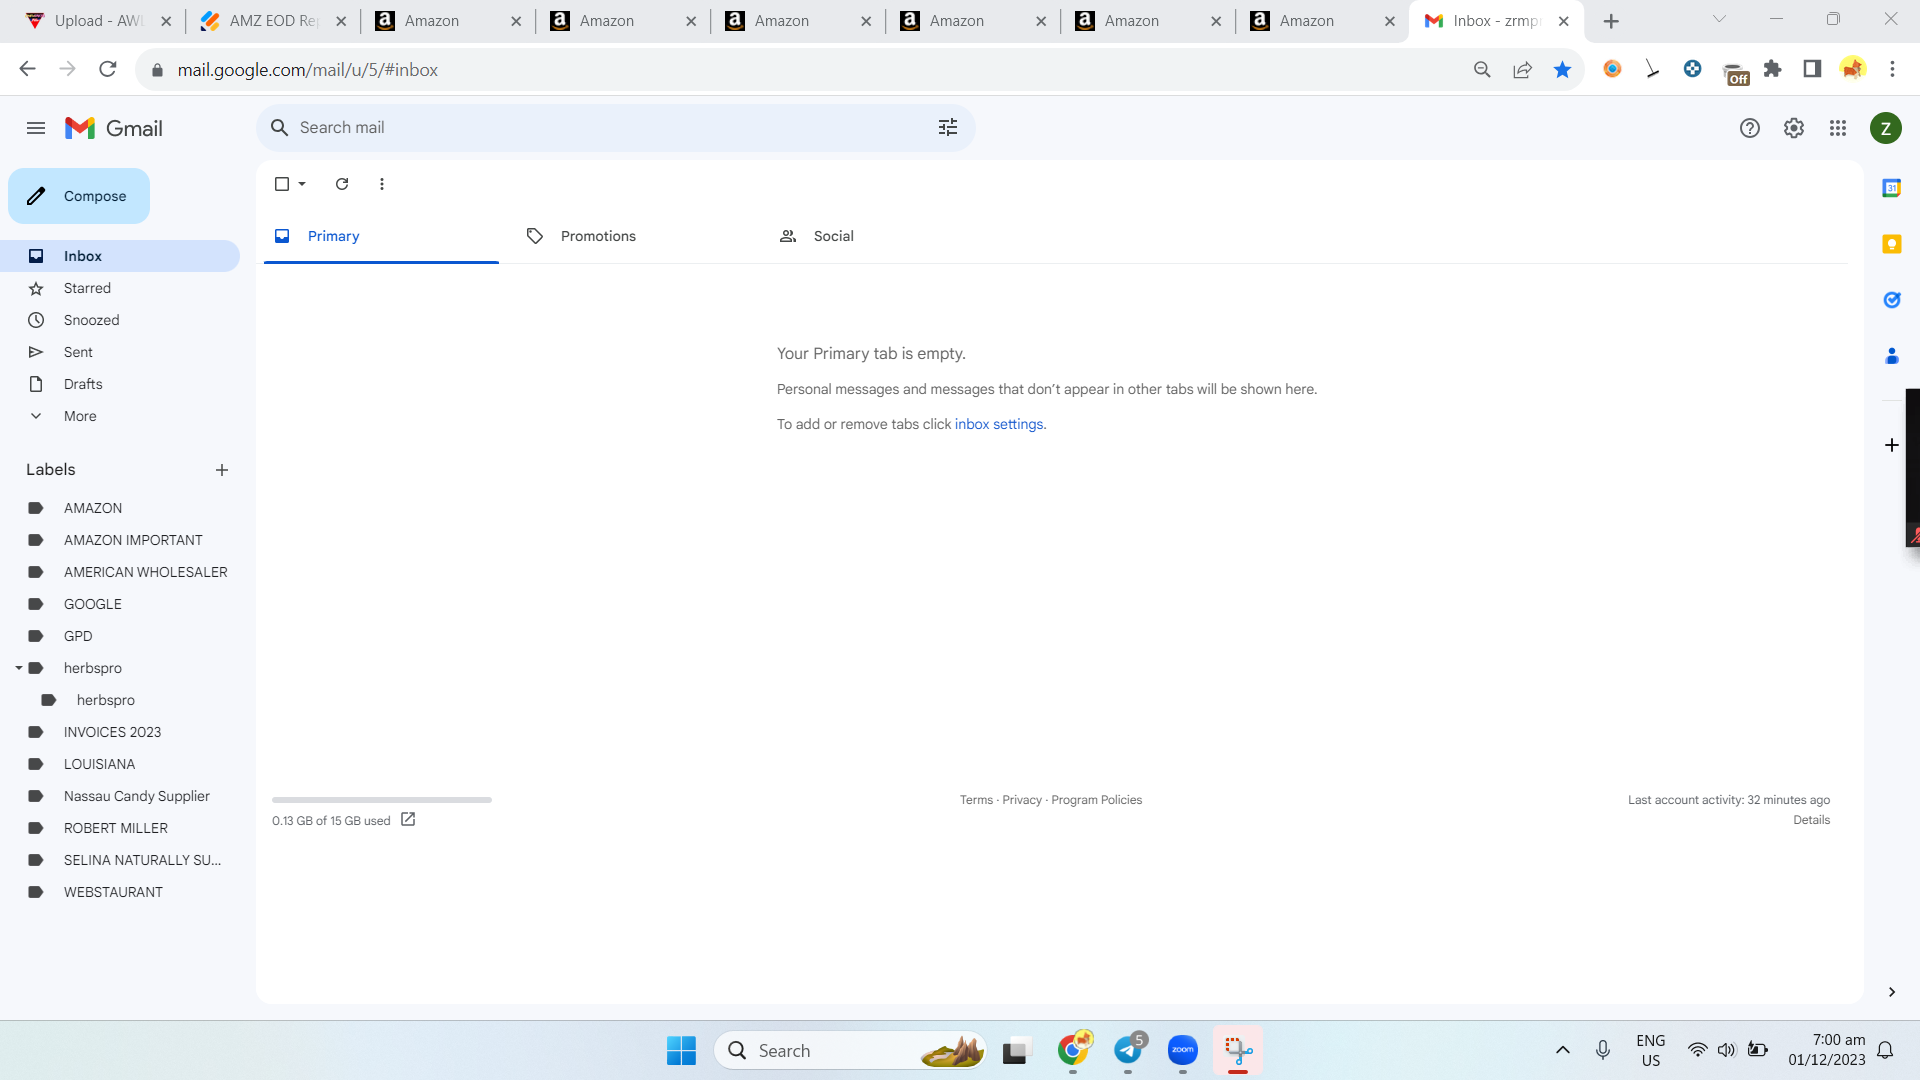The height and width of the screenshot is (1080, 1920).
Task: Open Google Tasks side panel
Action: (x=1892, y=300)
